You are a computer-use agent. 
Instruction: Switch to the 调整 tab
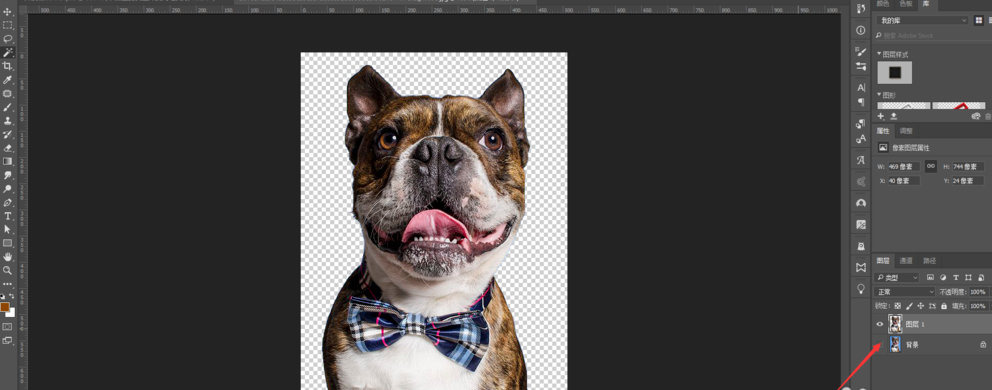[906, 131]
